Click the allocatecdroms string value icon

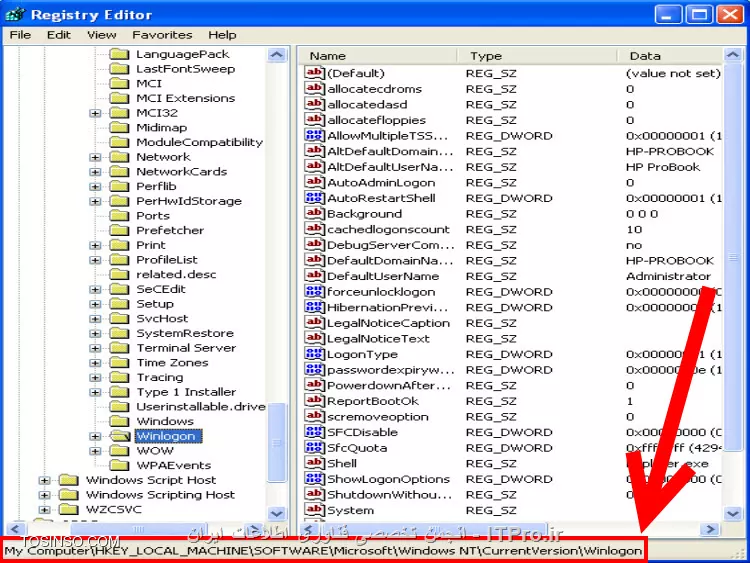pyautogui.click(x=314, y=88)
